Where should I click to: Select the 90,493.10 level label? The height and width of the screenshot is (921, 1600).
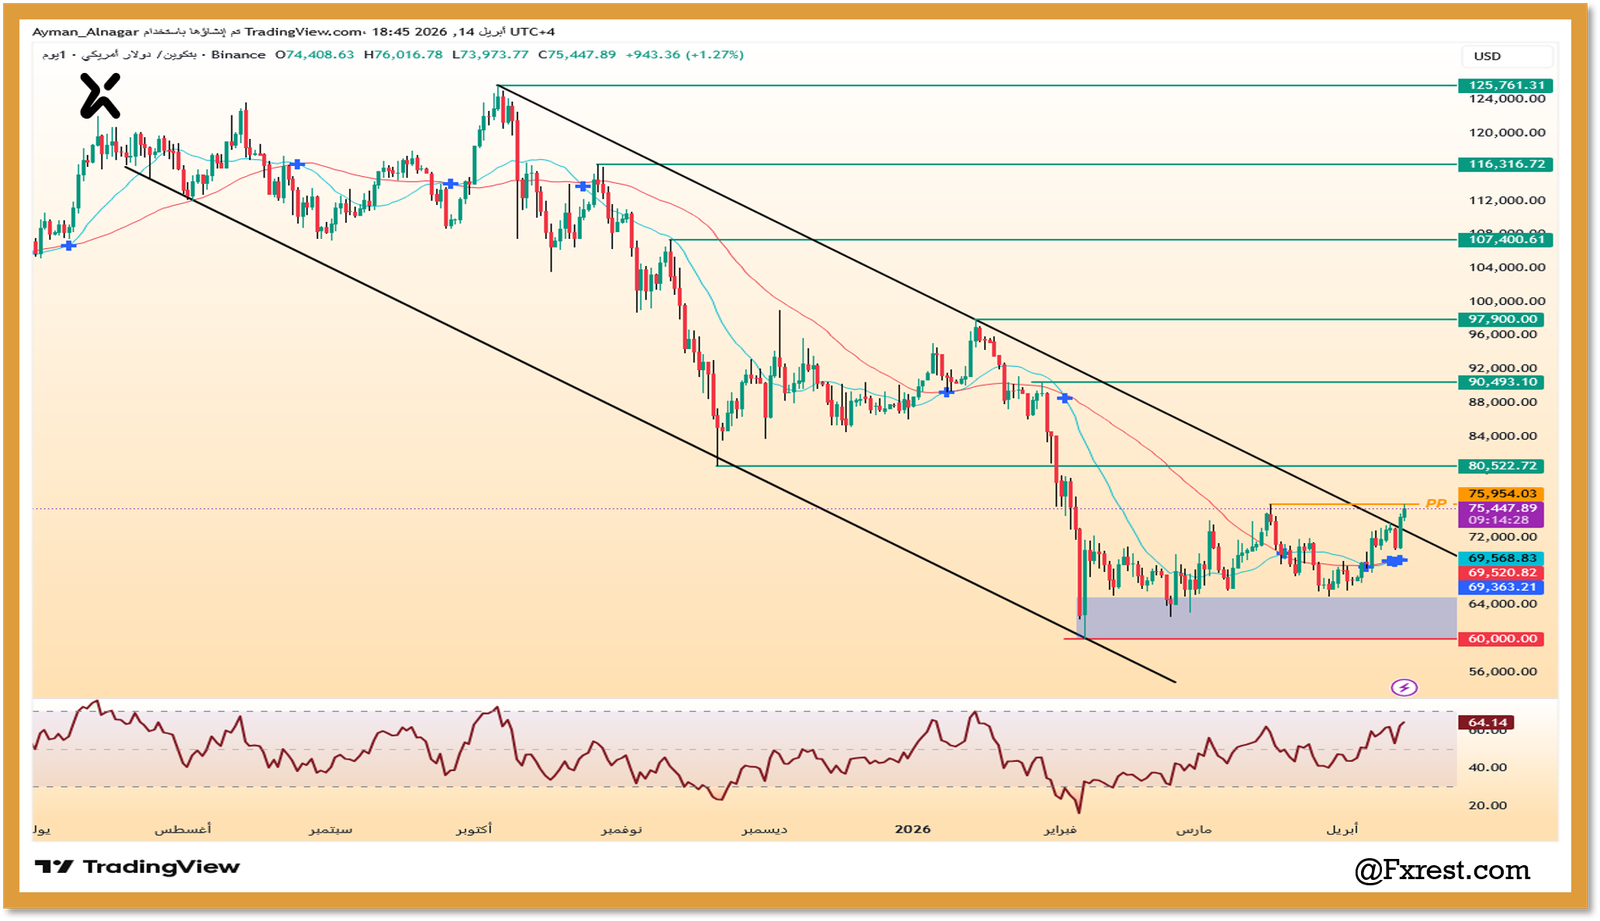pos(1501,382)
